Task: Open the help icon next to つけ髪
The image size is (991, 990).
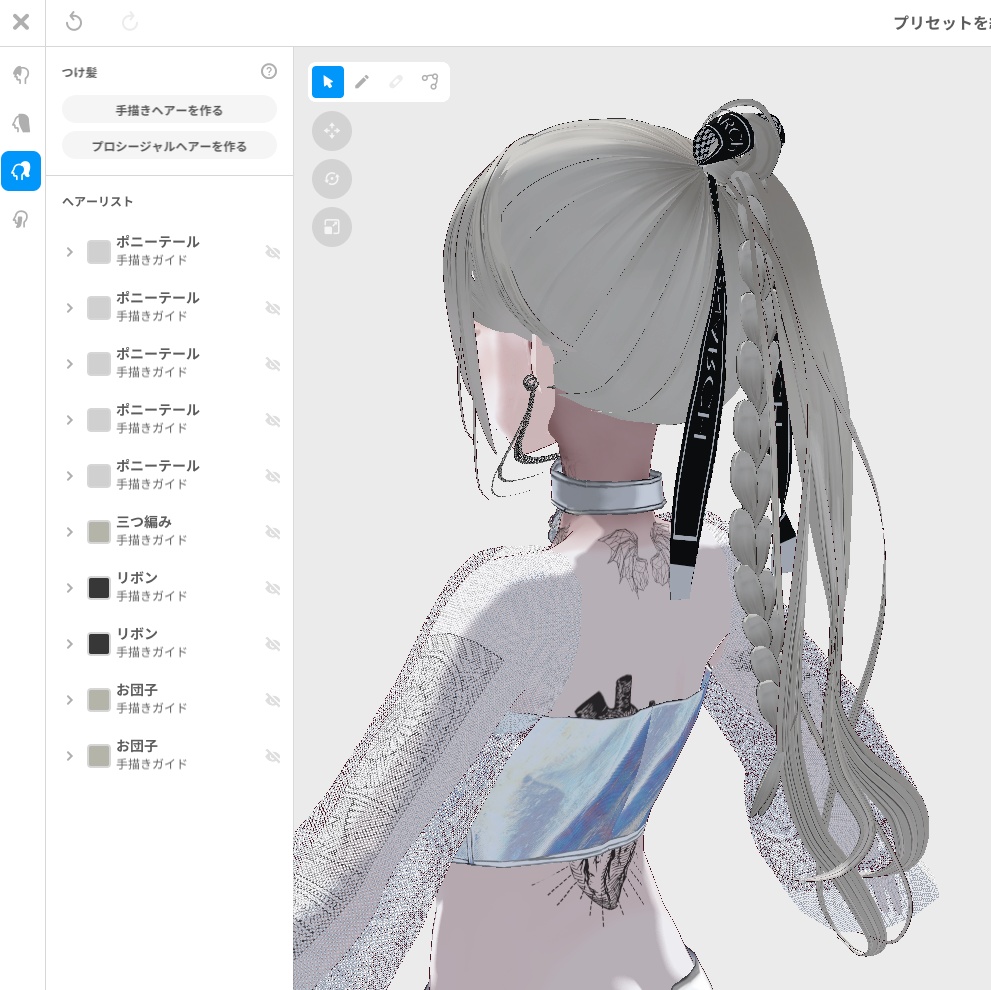Action: 269,71
